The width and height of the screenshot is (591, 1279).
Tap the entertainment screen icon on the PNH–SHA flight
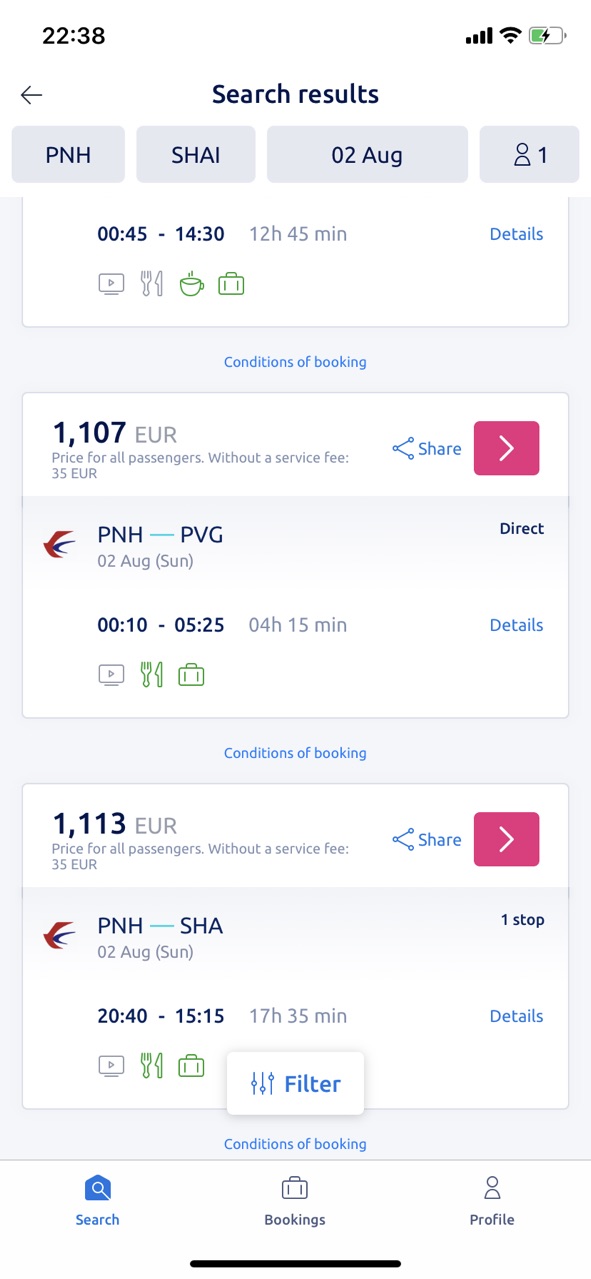point(111,1066)
